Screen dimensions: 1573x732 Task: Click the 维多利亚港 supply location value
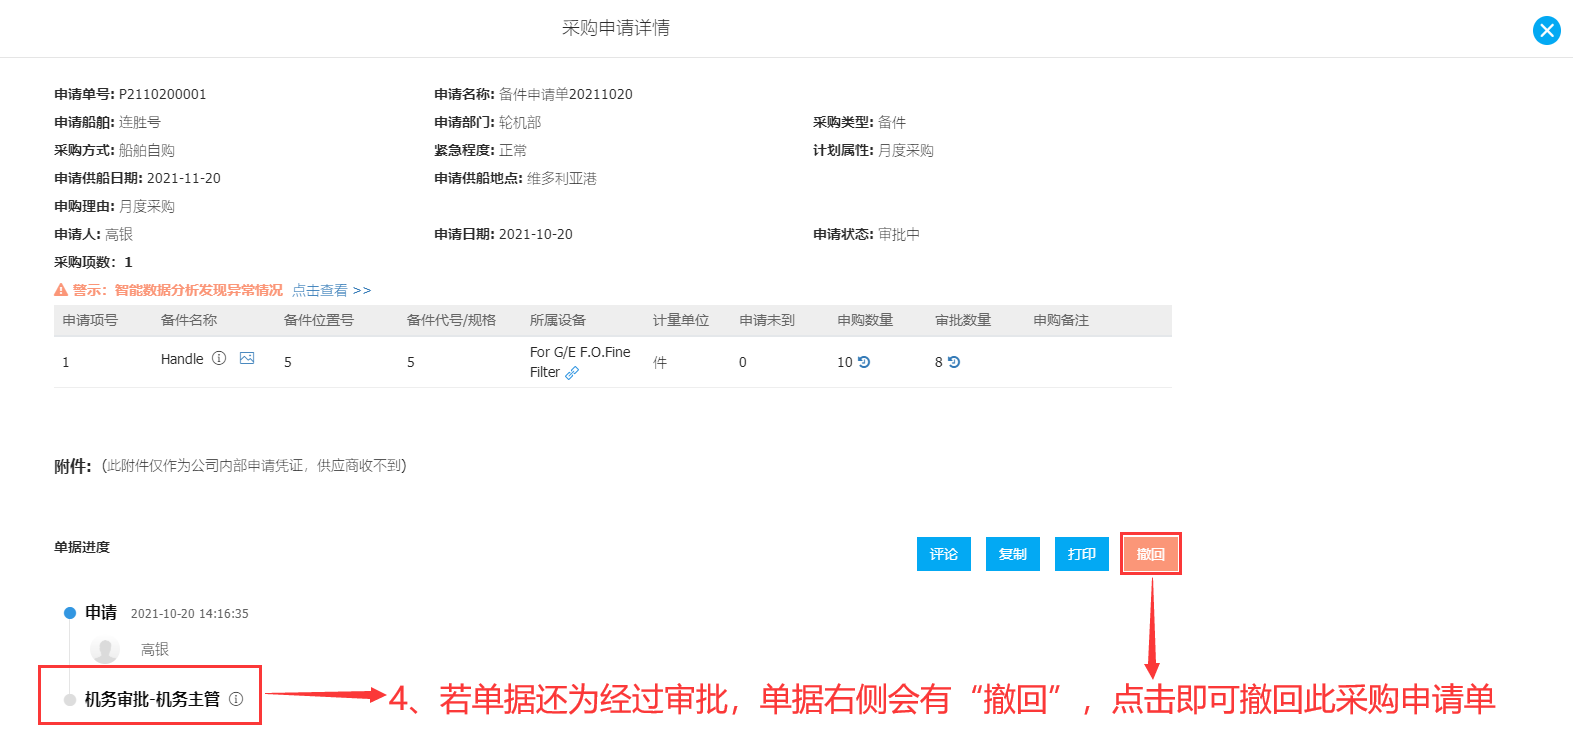[x=562, y=178]
